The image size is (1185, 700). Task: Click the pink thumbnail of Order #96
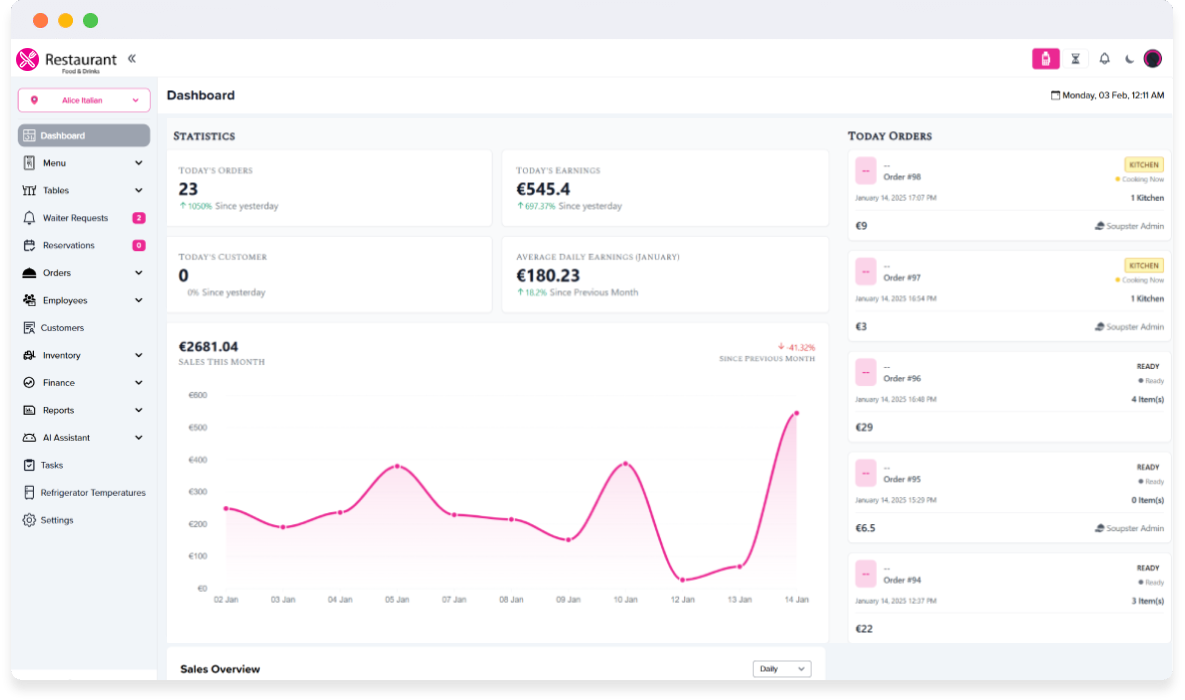point(866,372)
